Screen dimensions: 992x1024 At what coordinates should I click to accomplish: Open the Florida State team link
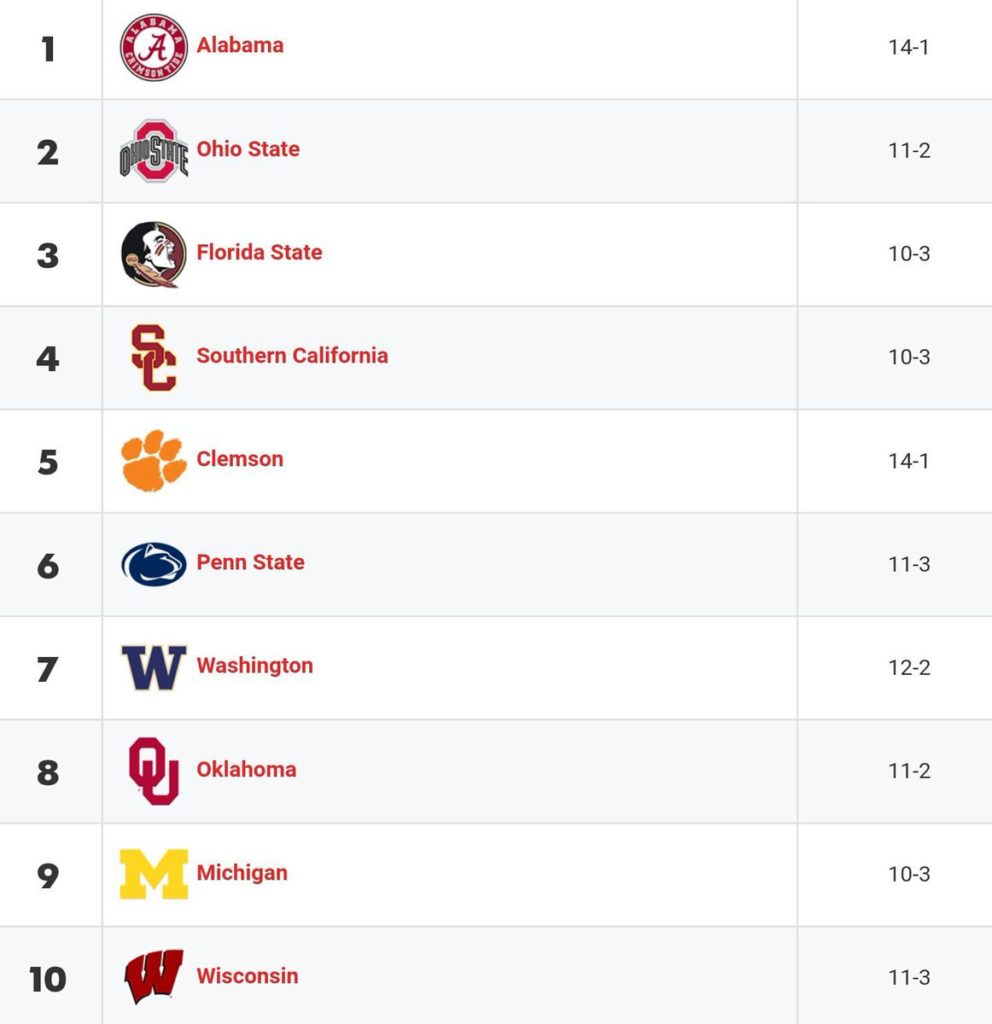(x=259, y=252)
